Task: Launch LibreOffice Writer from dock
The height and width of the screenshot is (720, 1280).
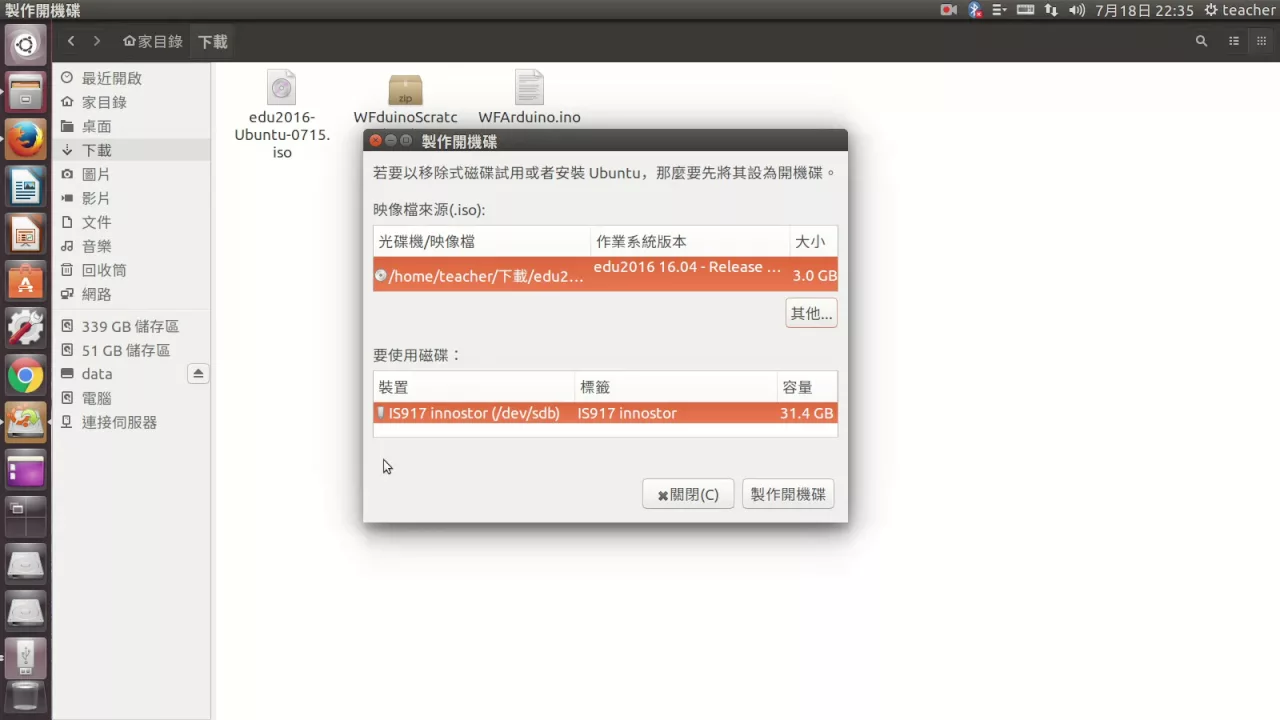Action: 25,187
